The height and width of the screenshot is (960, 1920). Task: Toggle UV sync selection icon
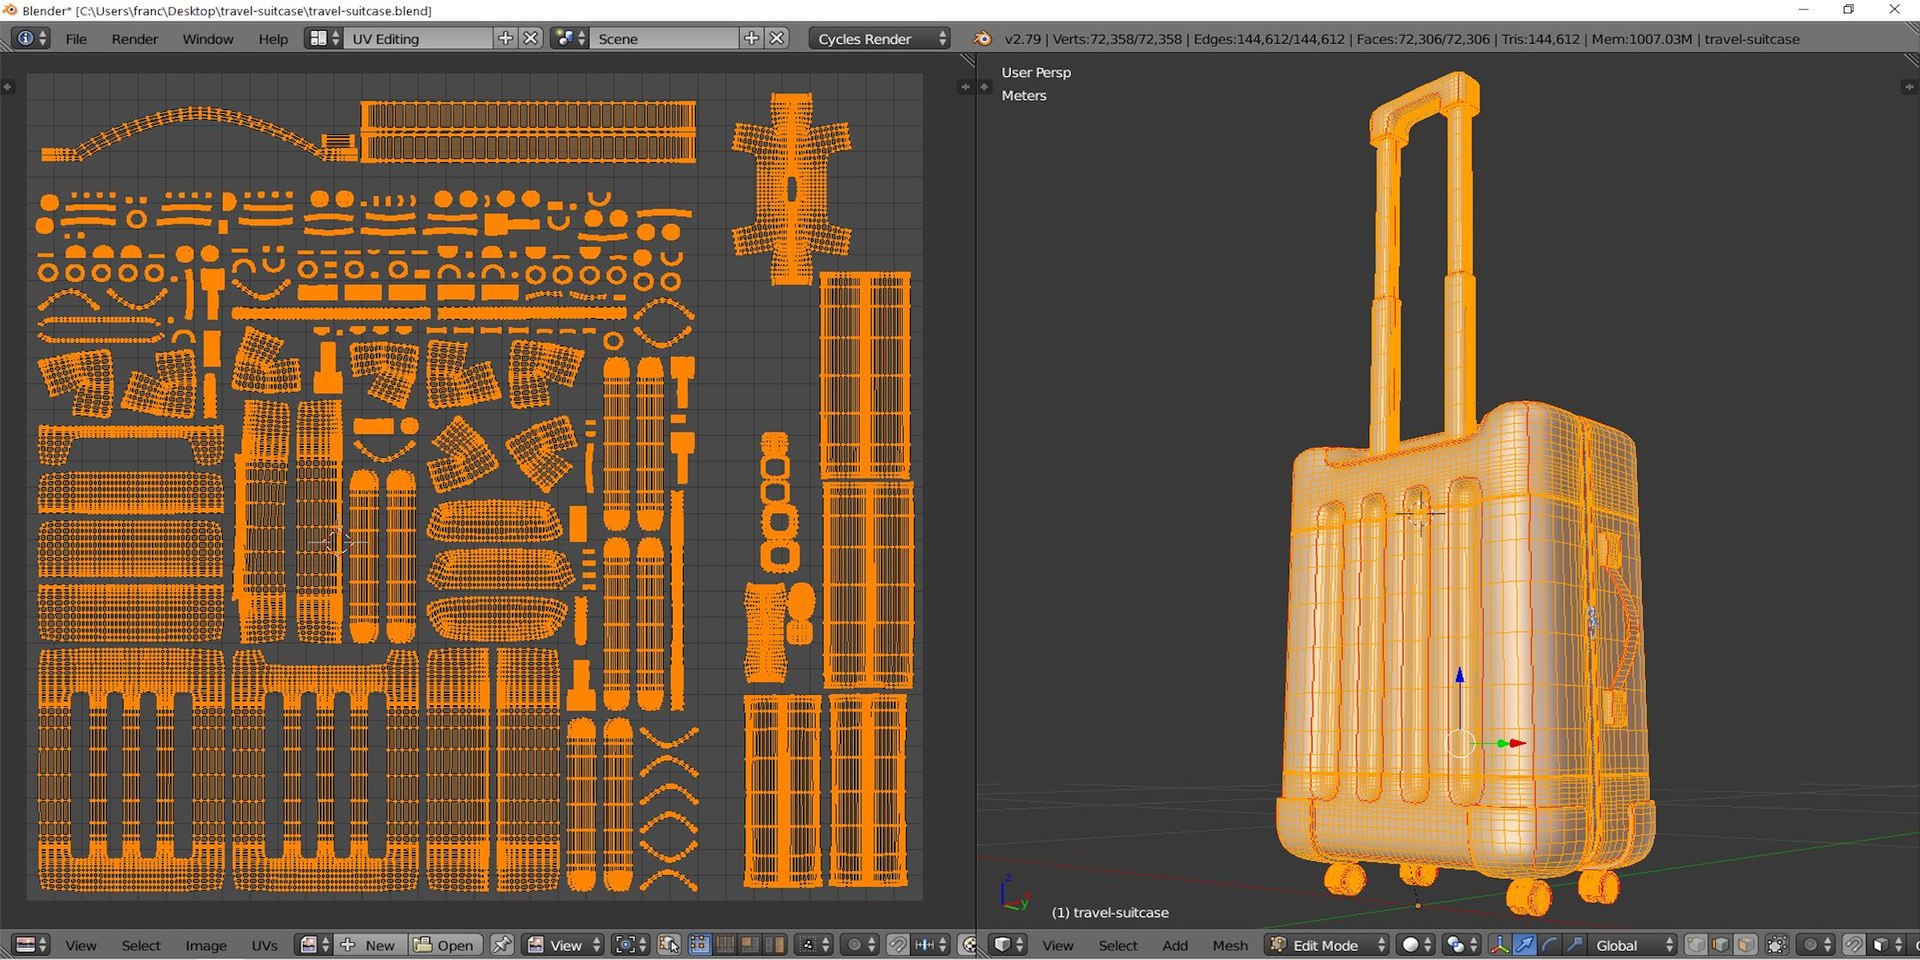669,944
